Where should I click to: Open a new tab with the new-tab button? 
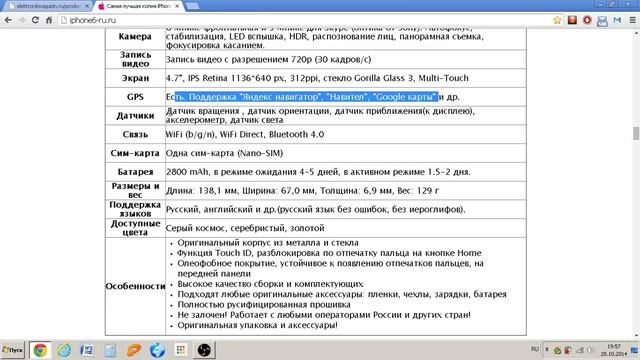click(192, 6)
